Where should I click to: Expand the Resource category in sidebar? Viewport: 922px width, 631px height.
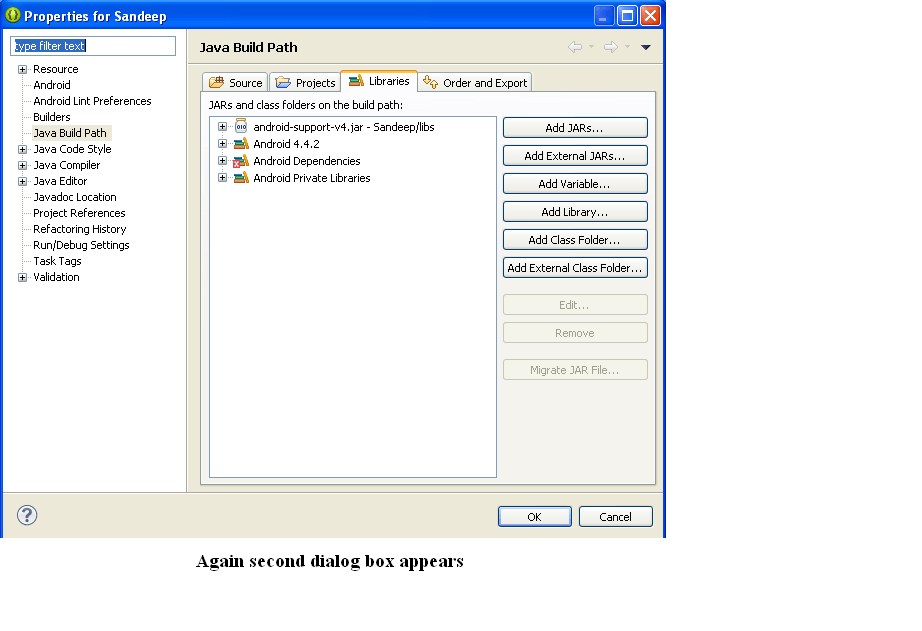22,69
